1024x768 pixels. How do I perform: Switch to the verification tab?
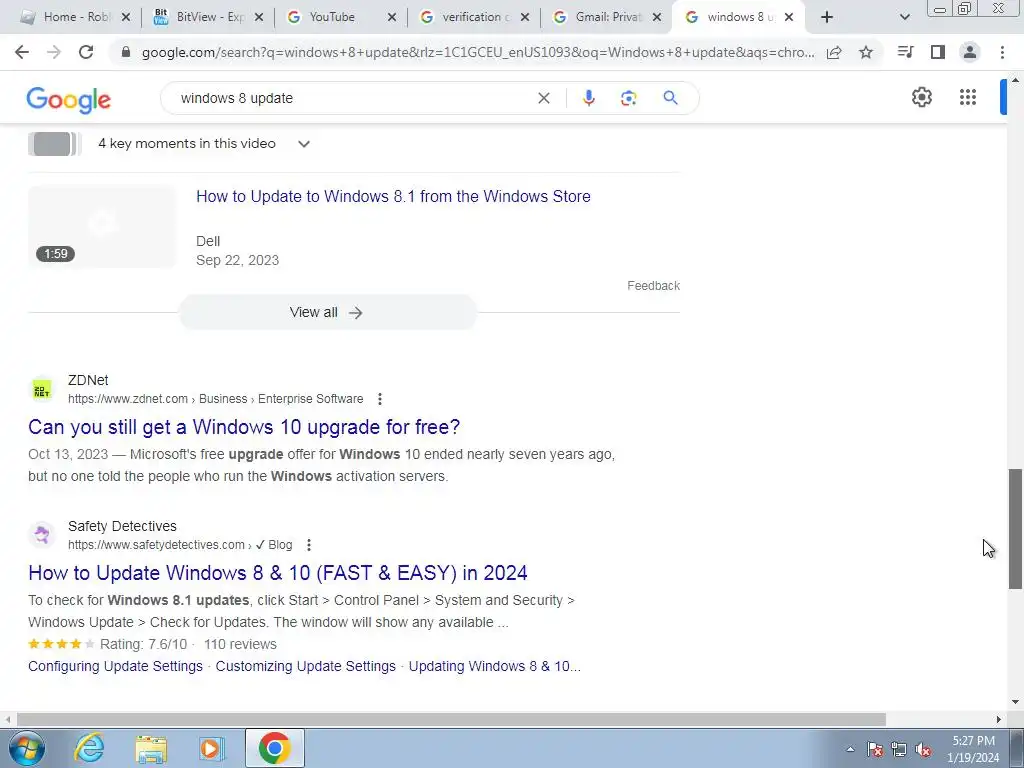(474, 17)
